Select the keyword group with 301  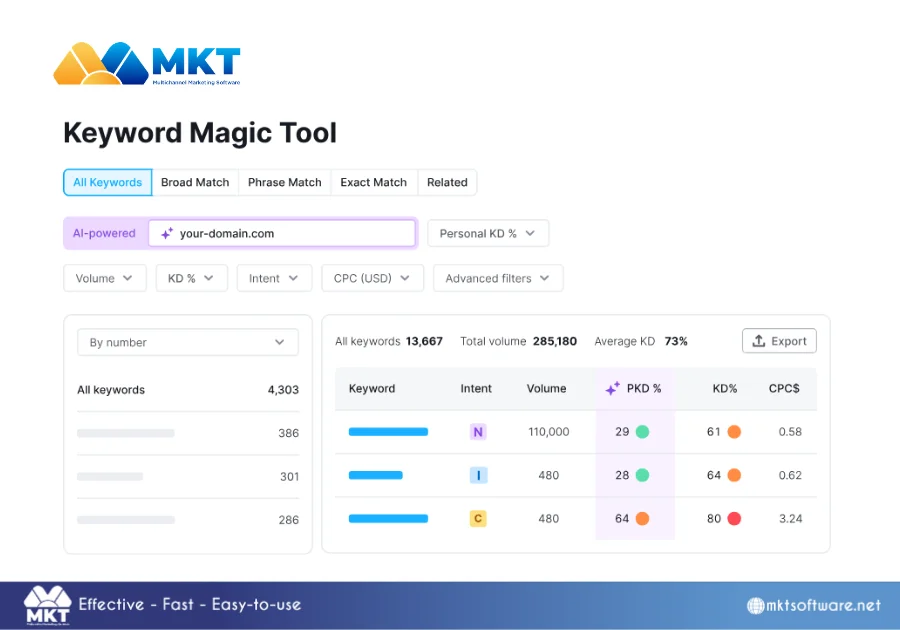pyautogui.click(x=188, y=476)
